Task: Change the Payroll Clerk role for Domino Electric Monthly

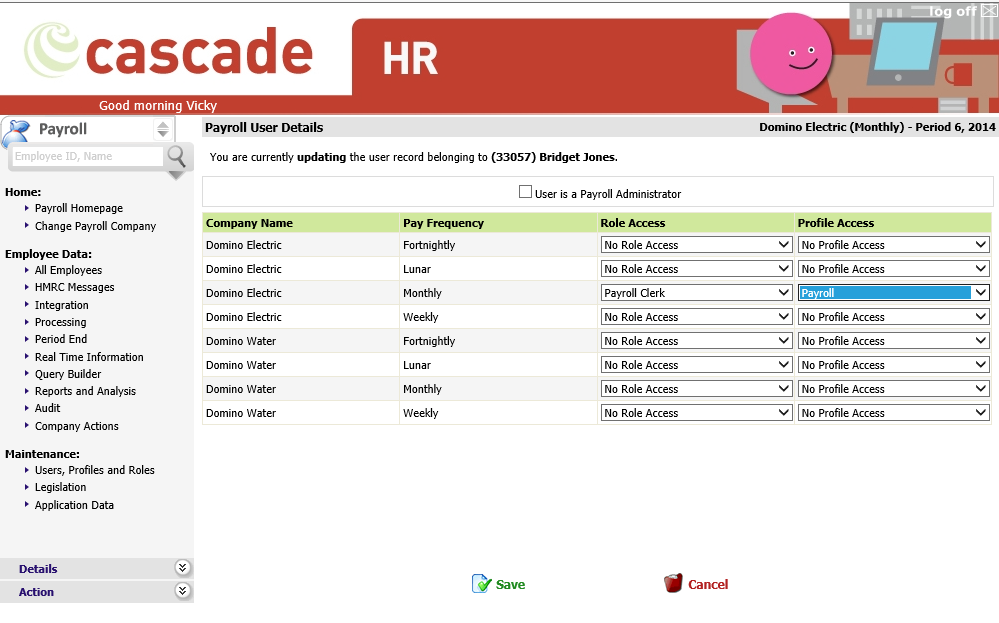Action: coord(696,293)
